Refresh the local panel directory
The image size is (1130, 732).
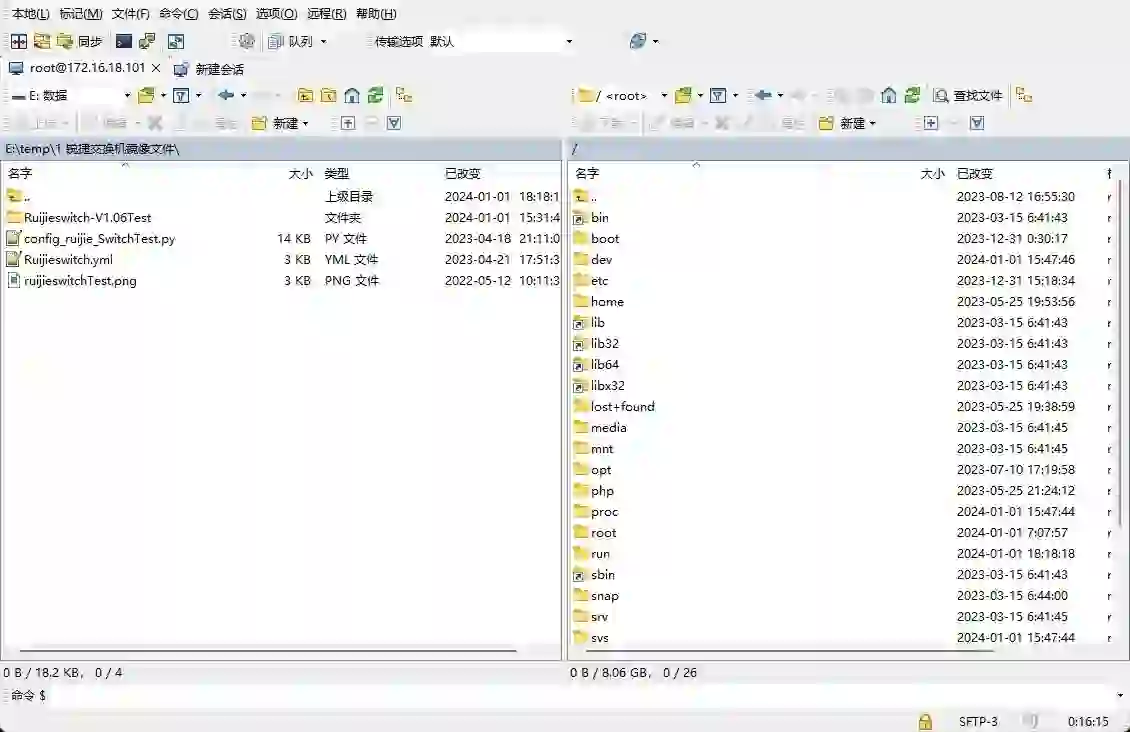point(375,95)
